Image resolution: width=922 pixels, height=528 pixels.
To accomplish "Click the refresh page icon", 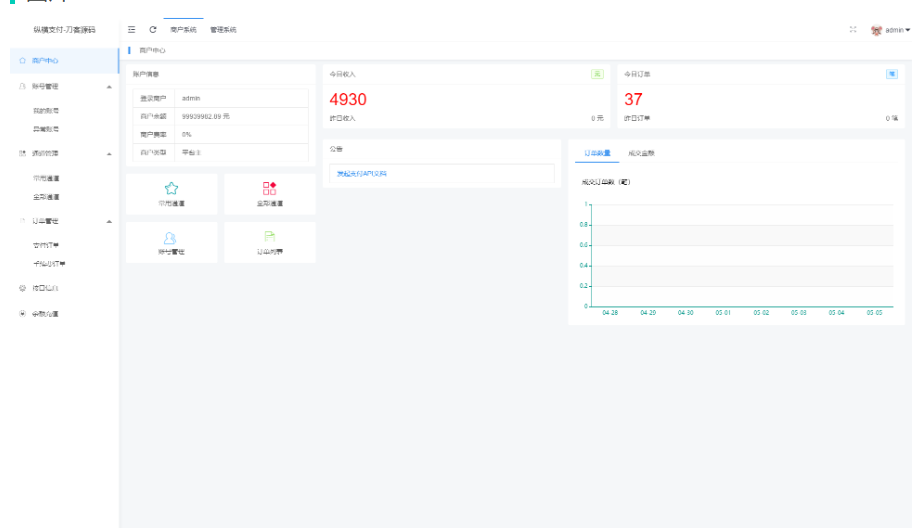I will pos(153,30).
